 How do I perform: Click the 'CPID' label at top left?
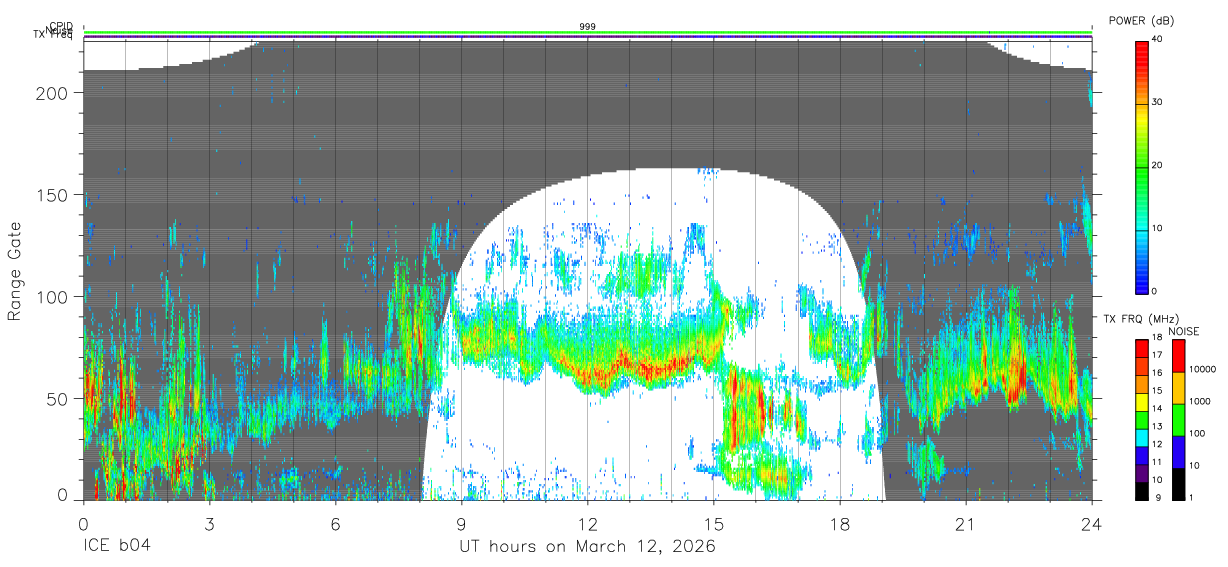click(61, 27)
